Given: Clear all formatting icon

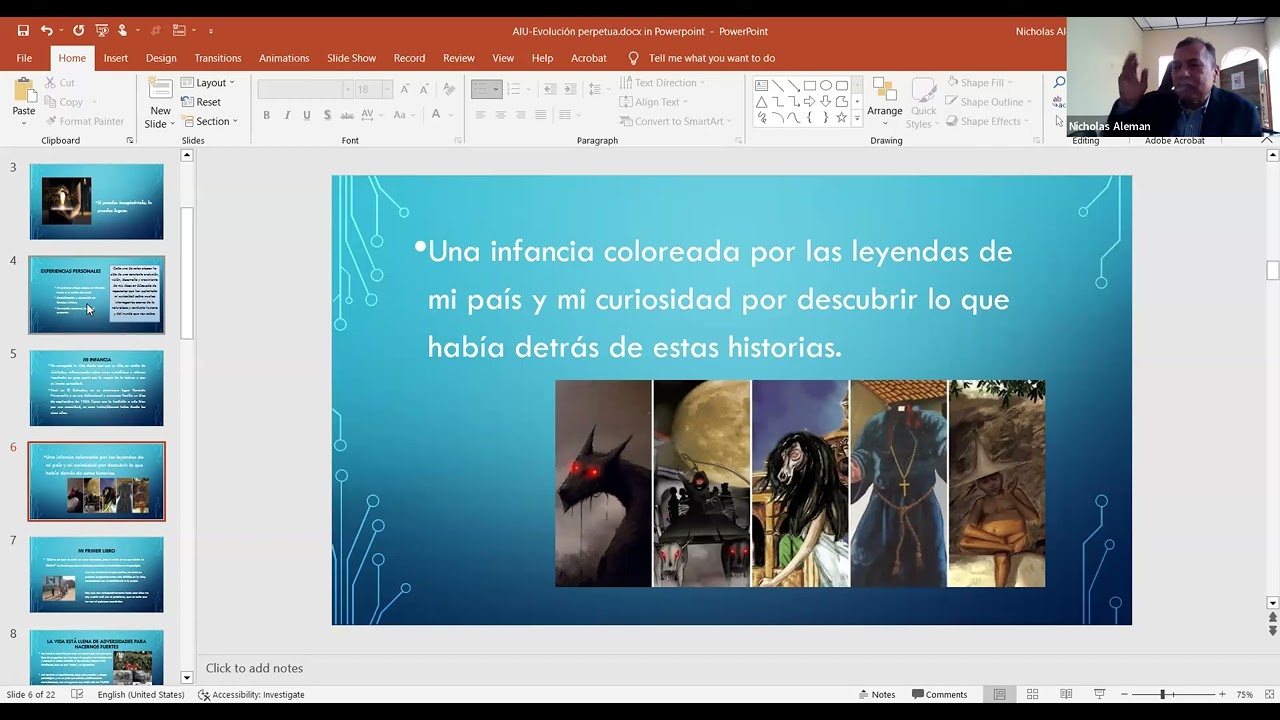Looking at the screenshot, I should [449, 89].
